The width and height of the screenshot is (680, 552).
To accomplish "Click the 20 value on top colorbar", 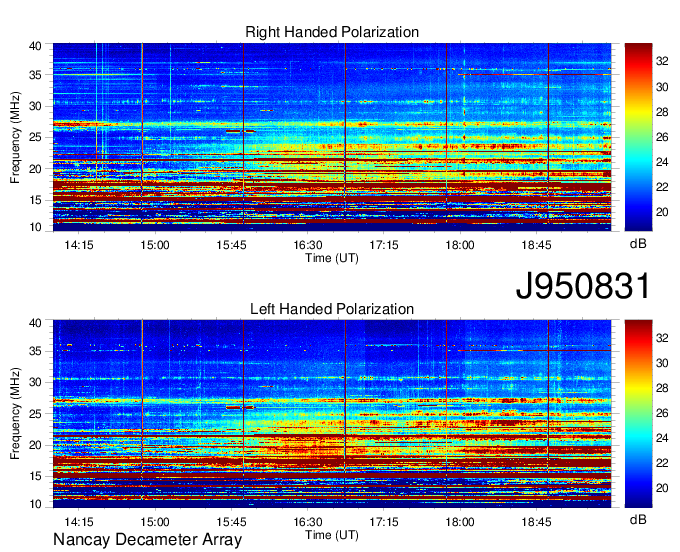I will click(662, 212).
